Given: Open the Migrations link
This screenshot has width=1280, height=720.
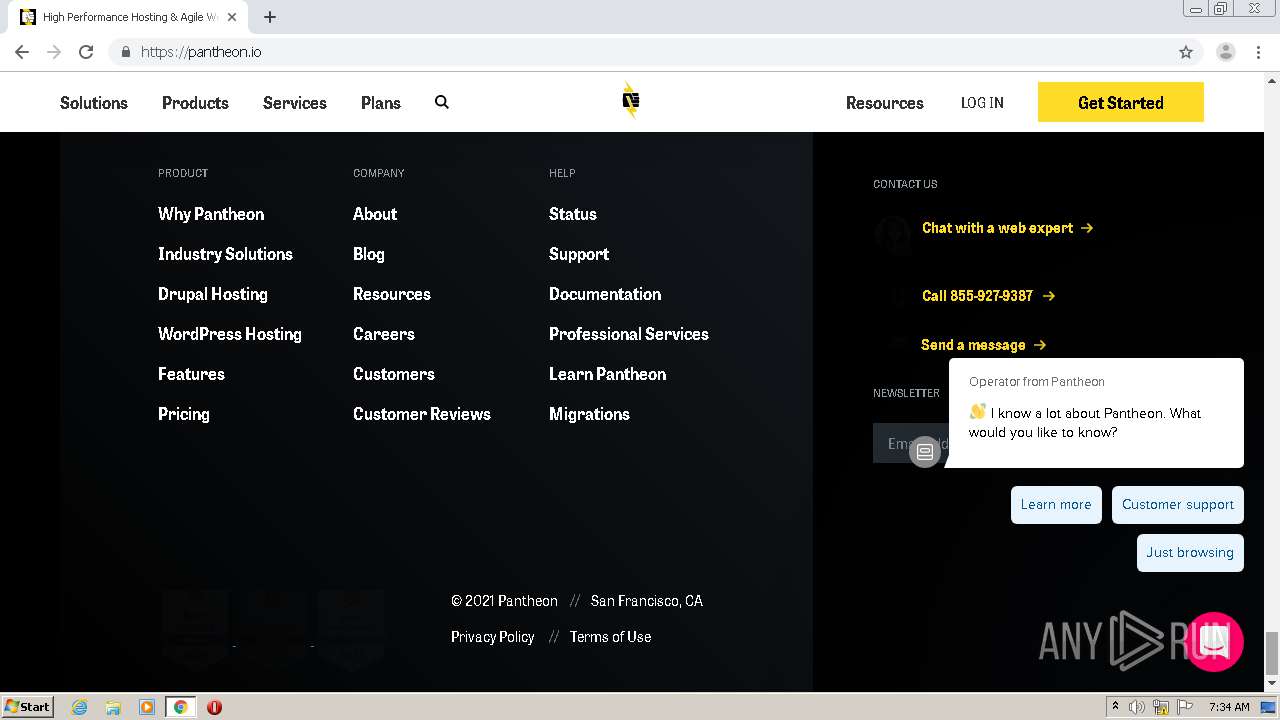Looking at the screenshot, I should pyautogui.click(x=590, y=414).
